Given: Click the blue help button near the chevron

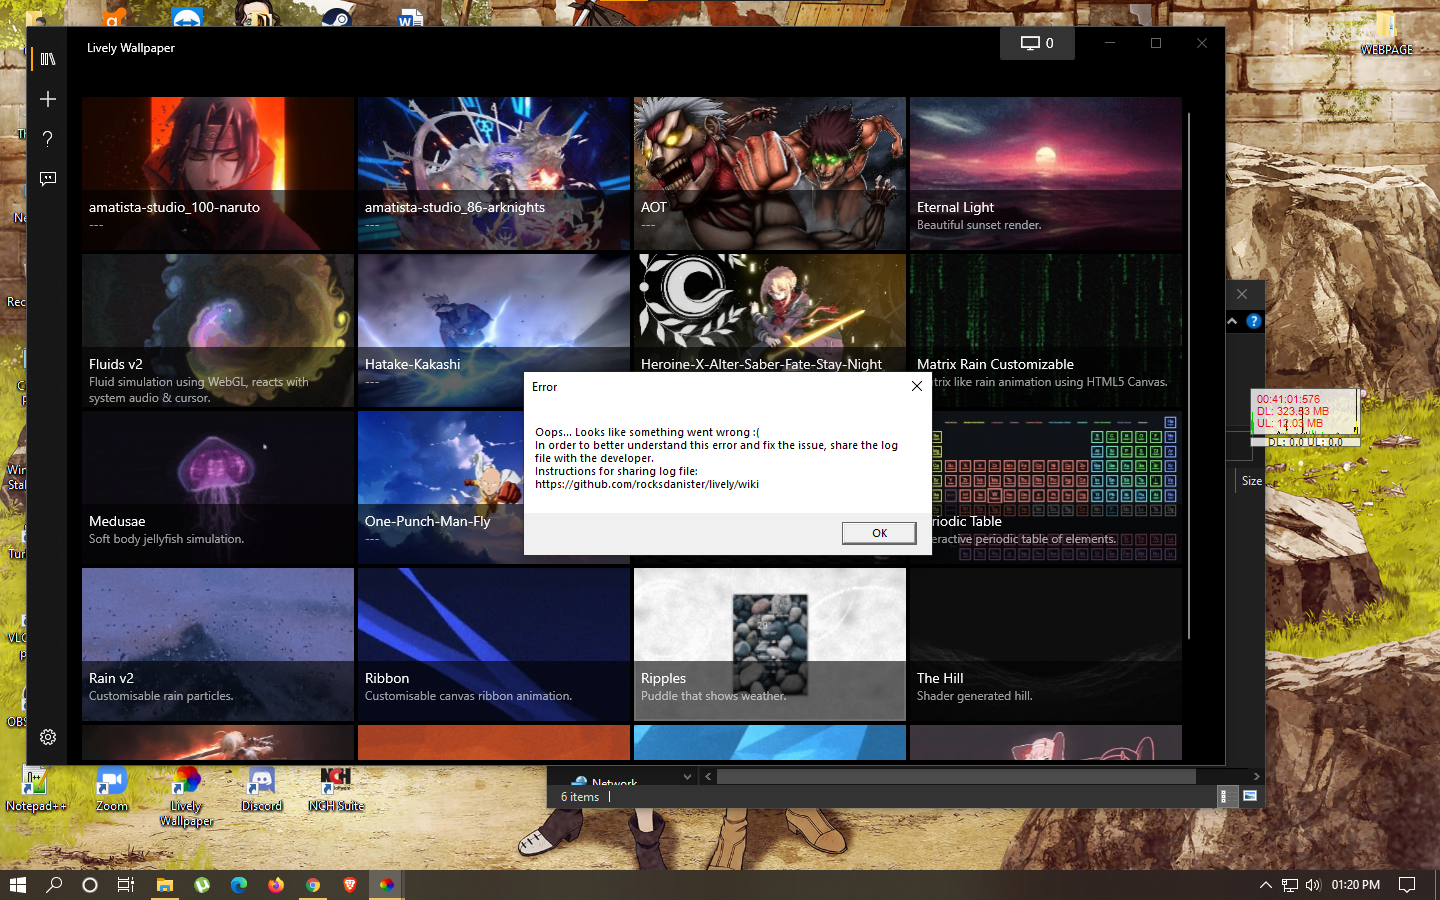Looking at the screenshot, I should coord(1253,321).
